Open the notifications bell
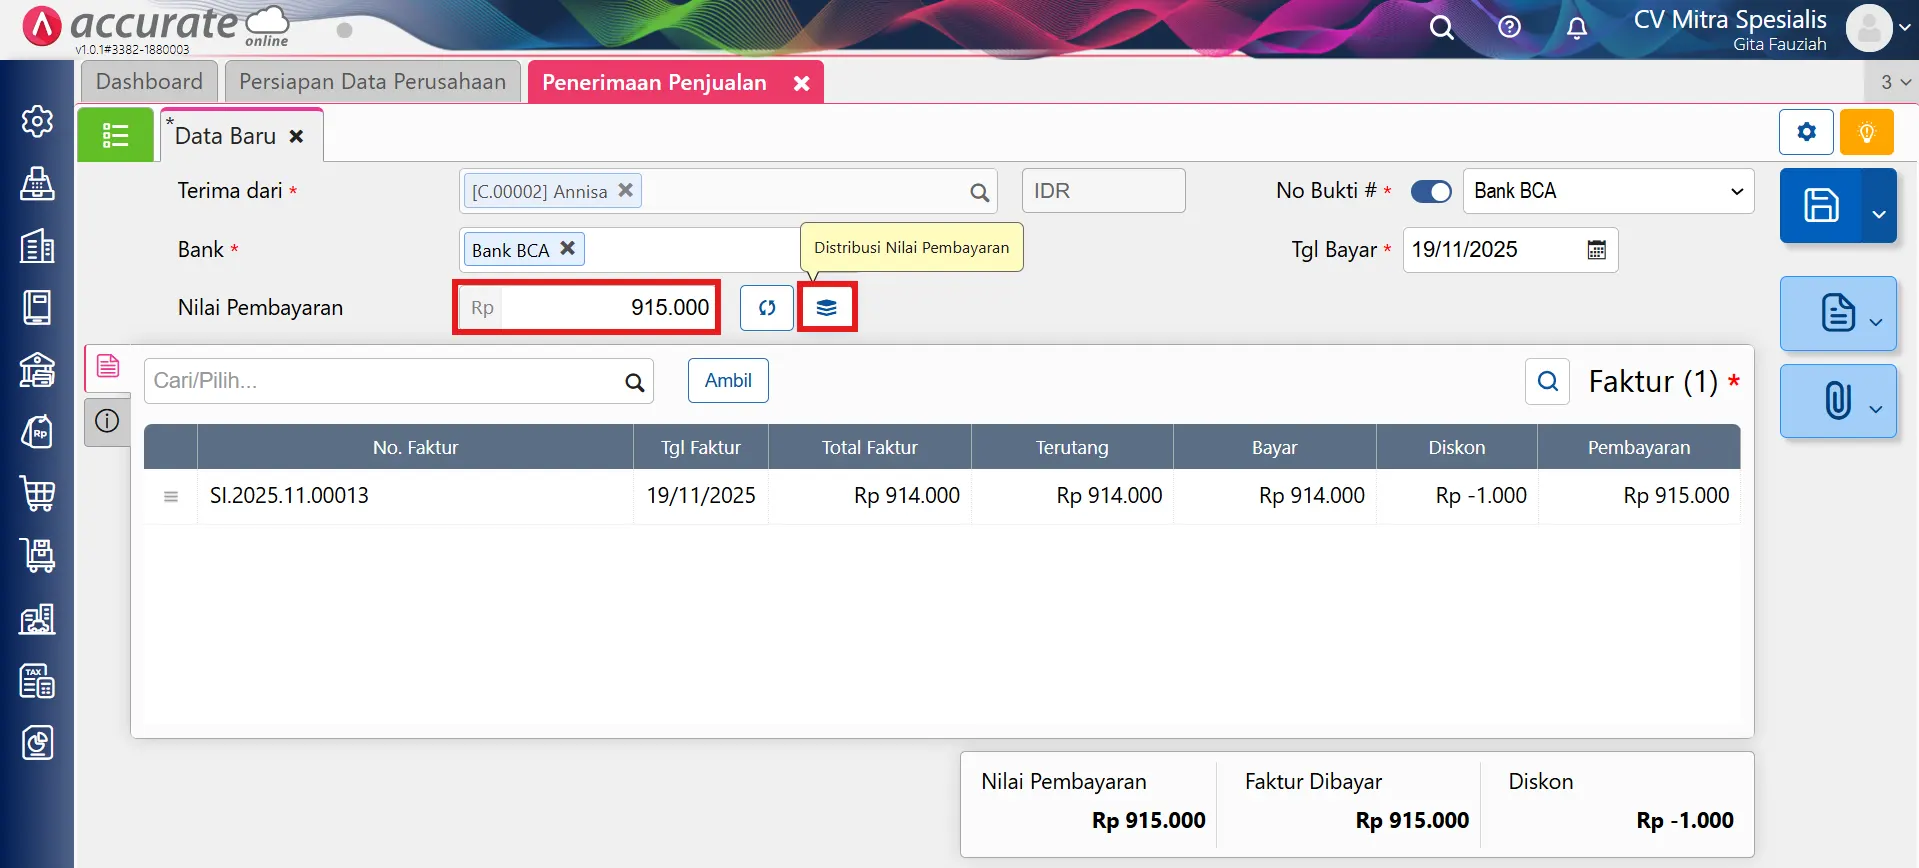The width and height of the screenshot is (1919, 868). click(x=1576, y=28)
